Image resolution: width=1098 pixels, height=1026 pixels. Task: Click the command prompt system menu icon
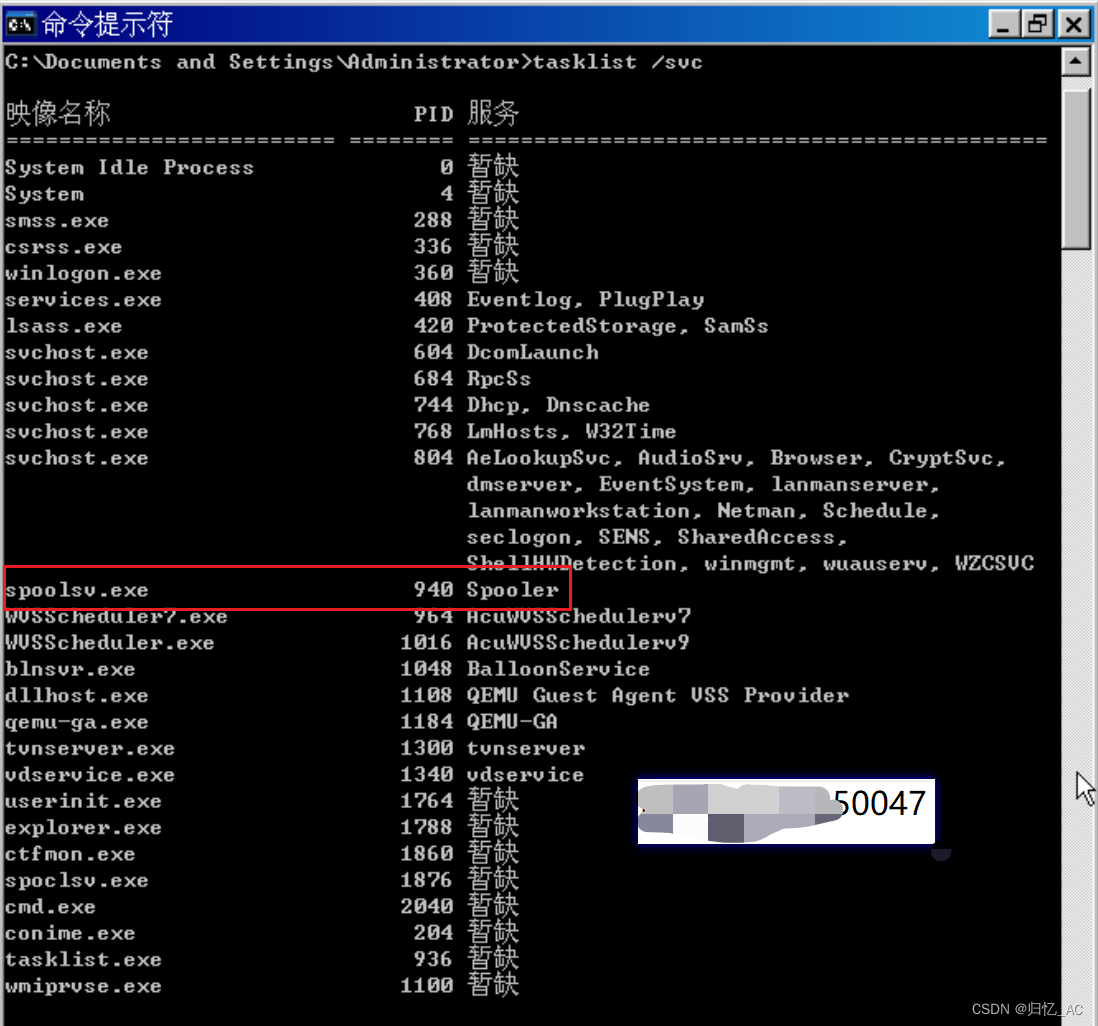[20, 25]
